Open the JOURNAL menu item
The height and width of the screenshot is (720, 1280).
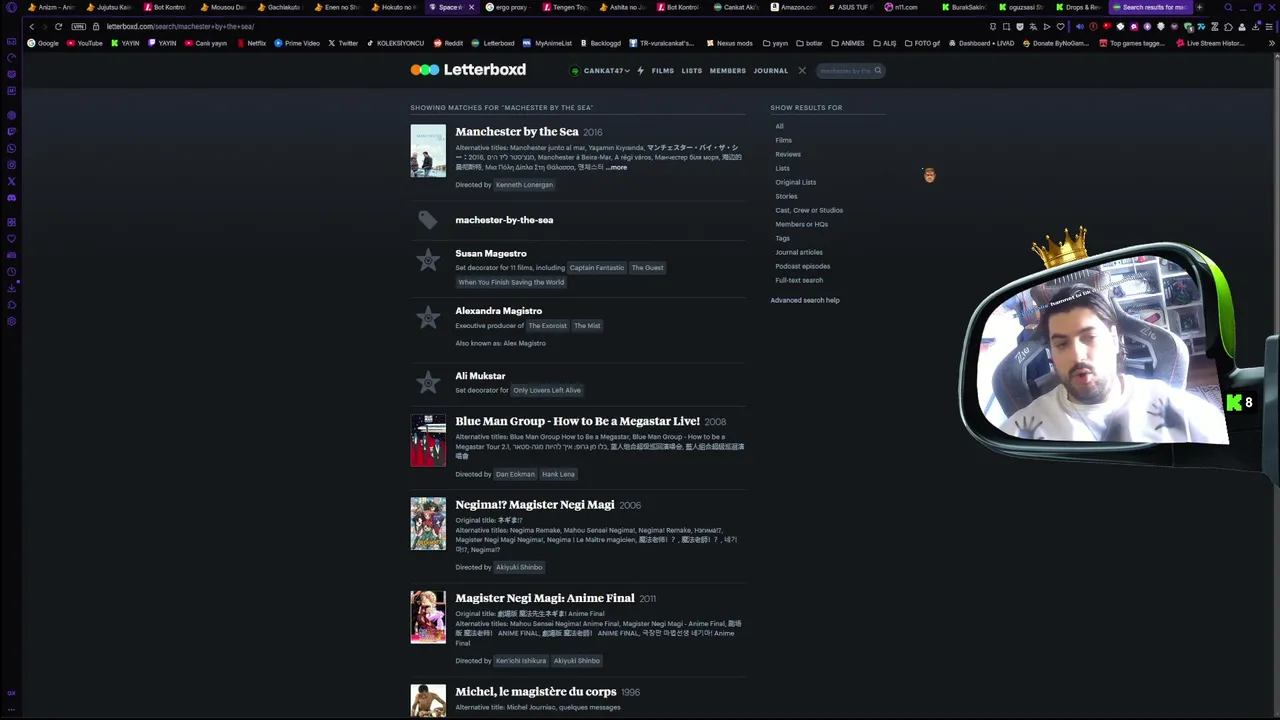[x=771, y=71]
